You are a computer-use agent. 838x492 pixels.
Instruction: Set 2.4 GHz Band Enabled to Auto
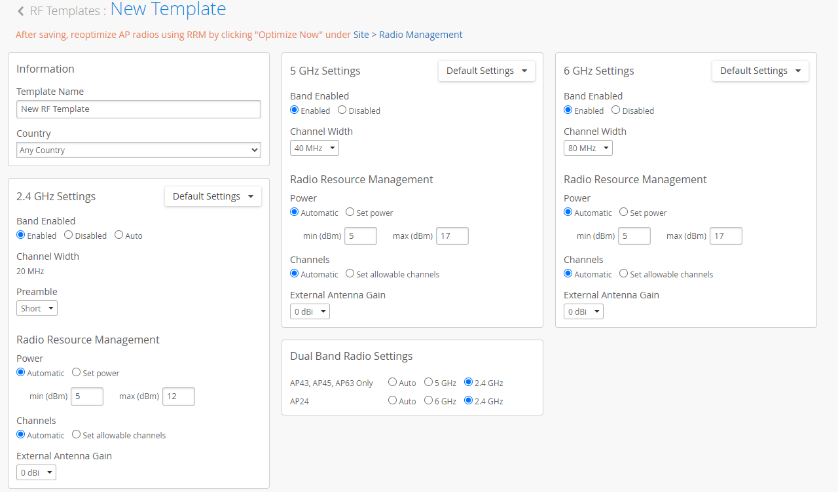[119, 235]
